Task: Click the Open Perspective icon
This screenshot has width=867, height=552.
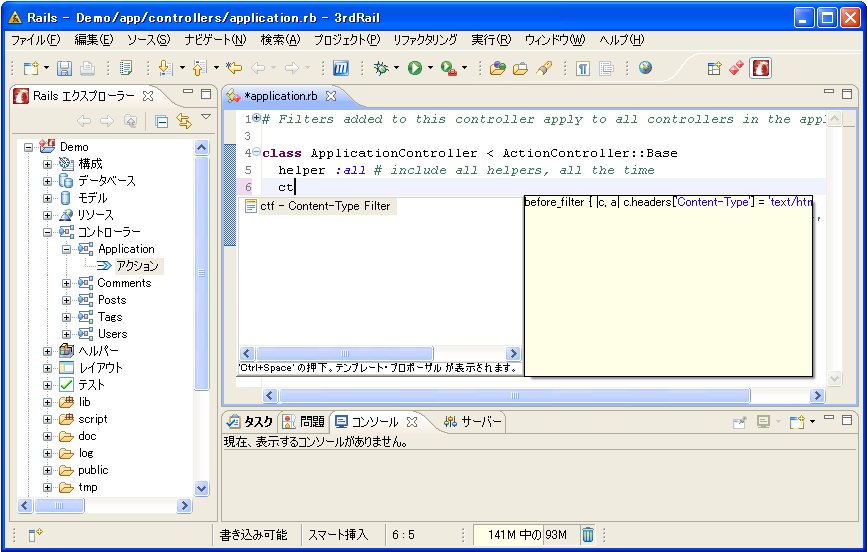Action: coord(714,68)
